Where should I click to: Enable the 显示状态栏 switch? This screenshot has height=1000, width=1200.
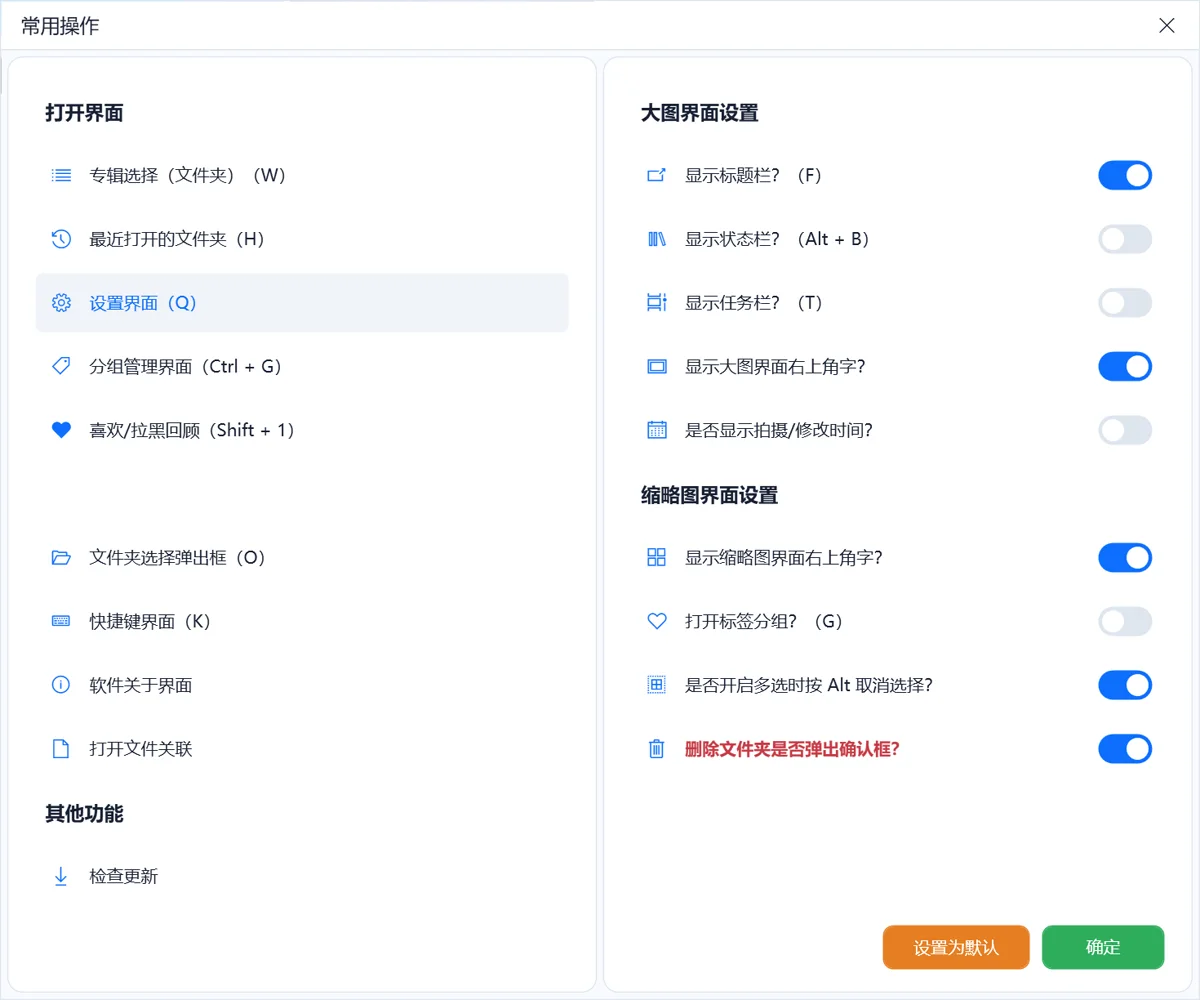[1125, 239]
